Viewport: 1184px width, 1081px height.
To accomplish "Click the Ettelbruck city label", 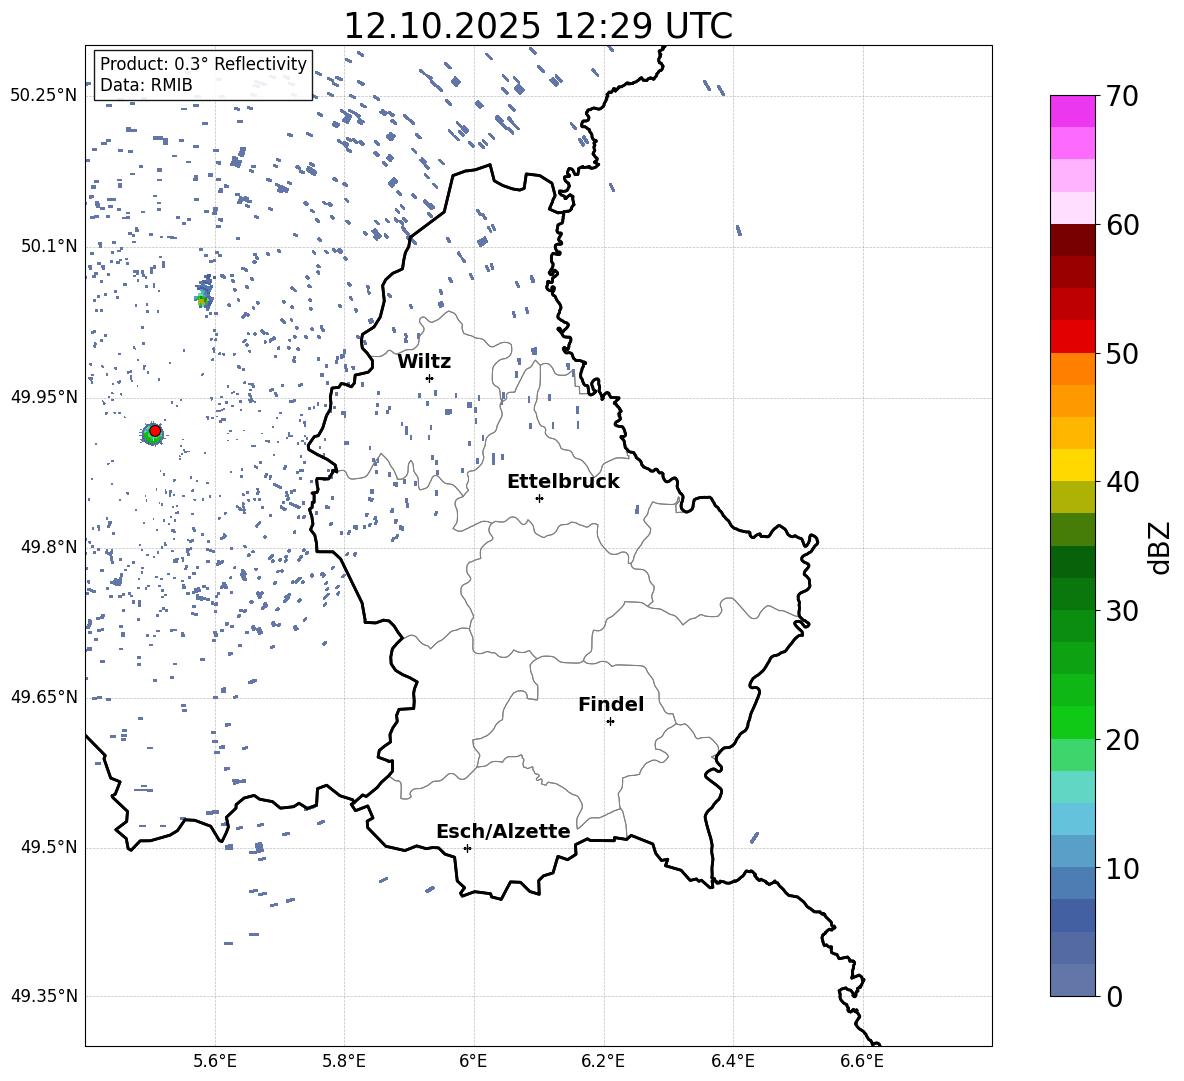I will (563, 482).
